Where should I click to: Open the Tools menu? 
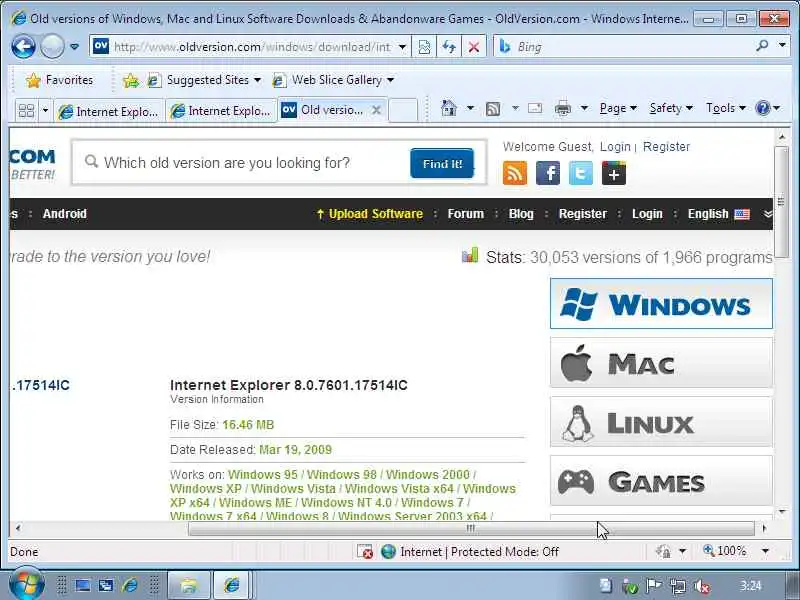pyautogui.click(x=726, y=108)
